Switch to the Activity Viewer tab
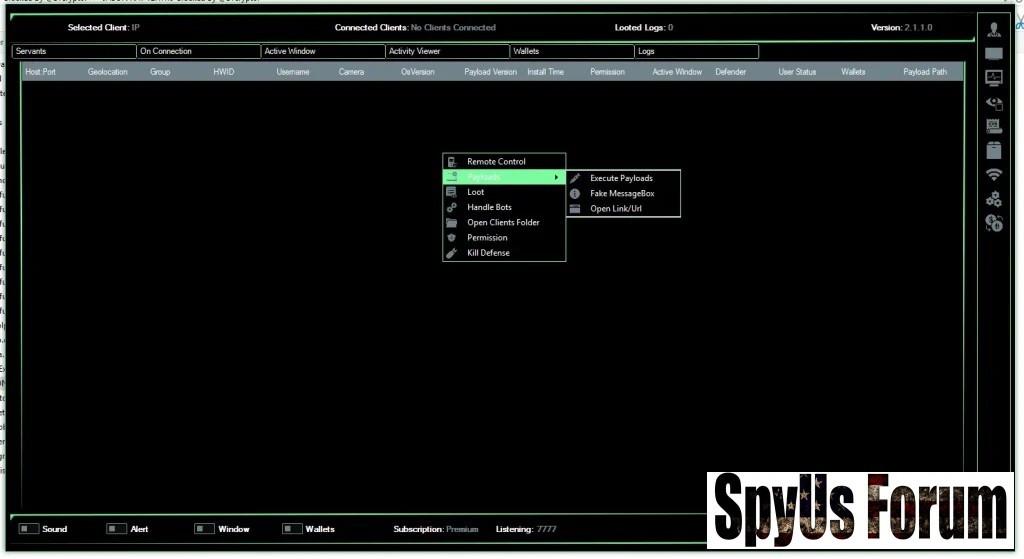The height and width of the screenshot is (559, 1024). tap(447, 51)
